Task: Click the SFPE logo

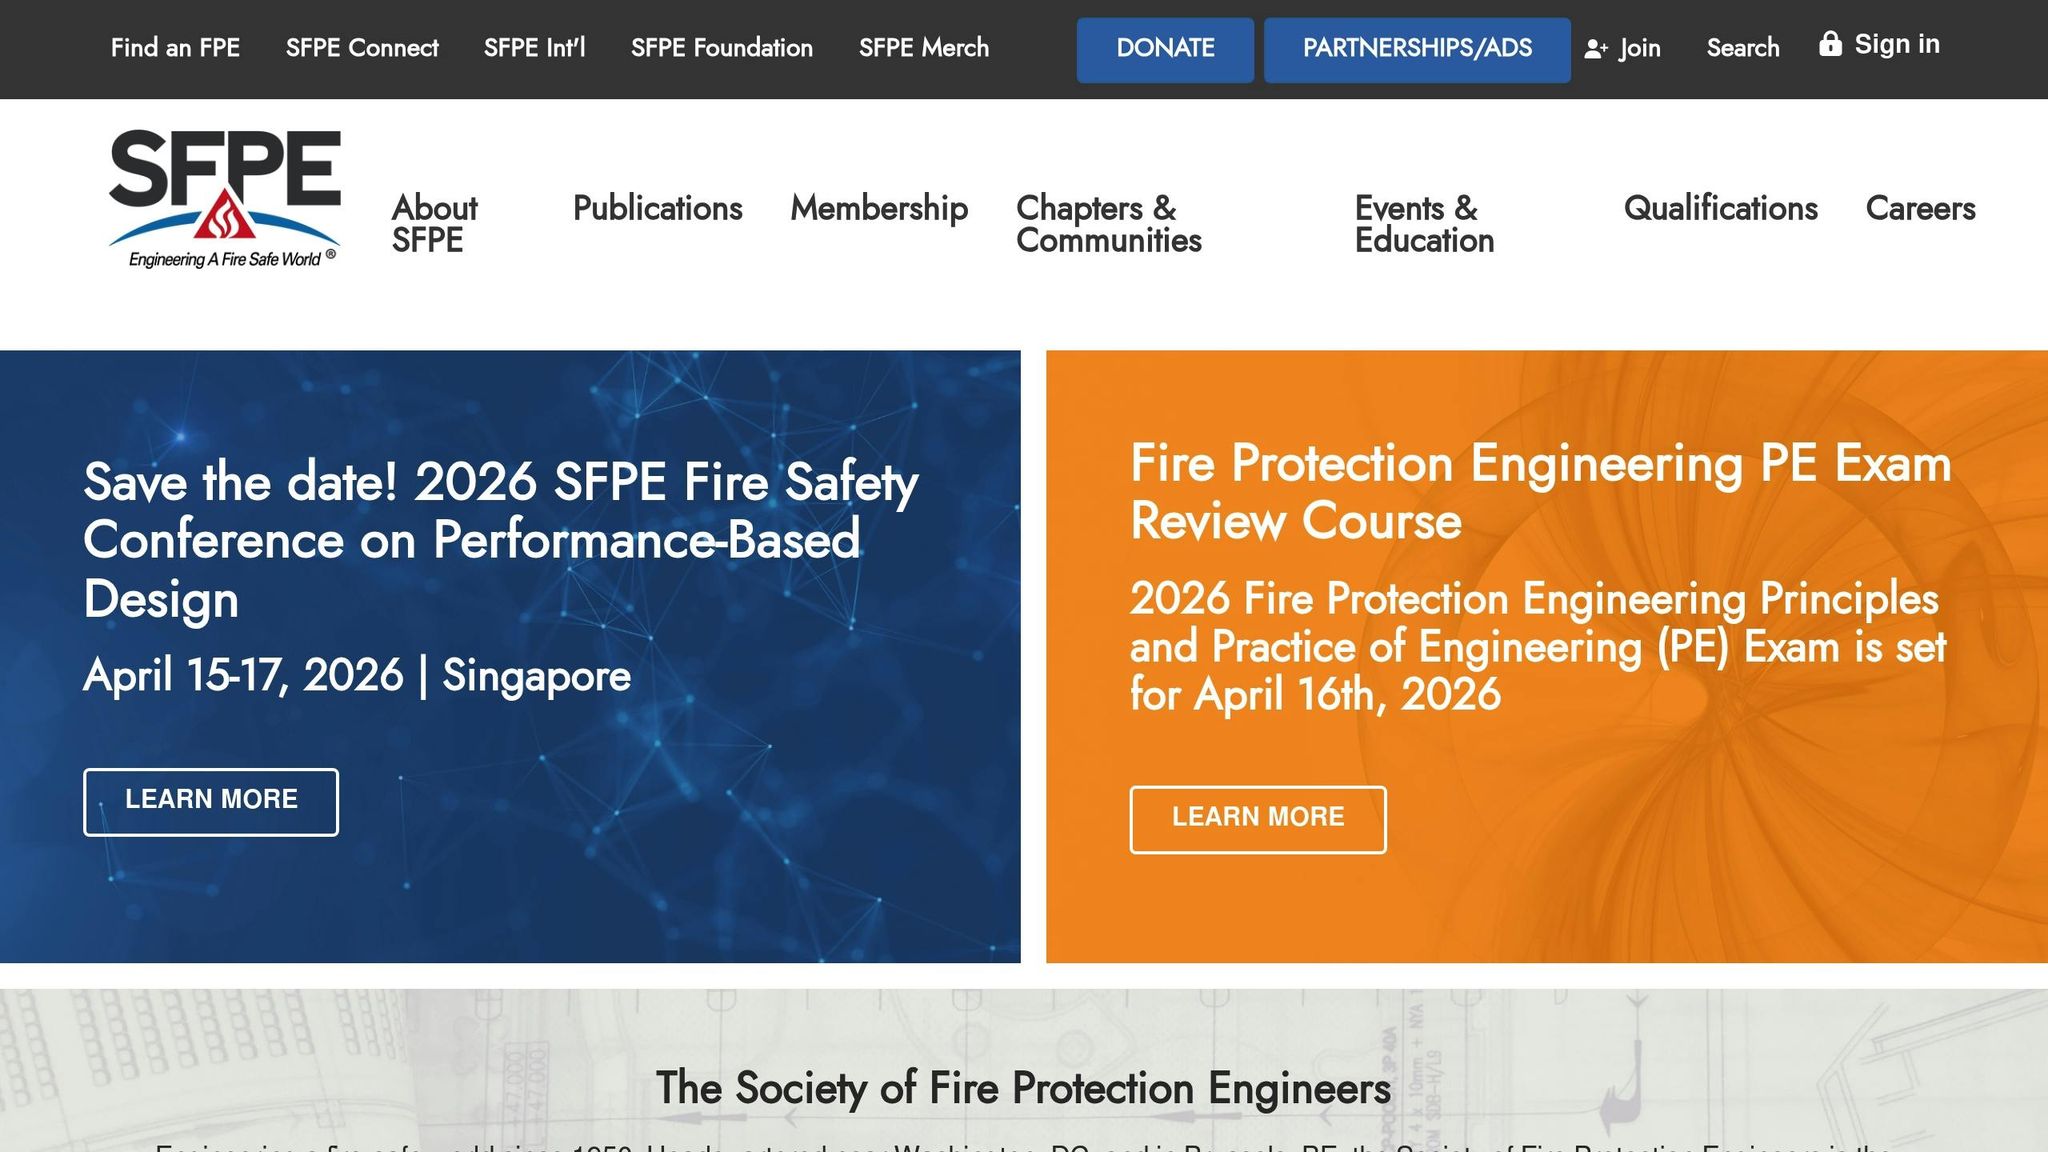Action: point(223,195)
